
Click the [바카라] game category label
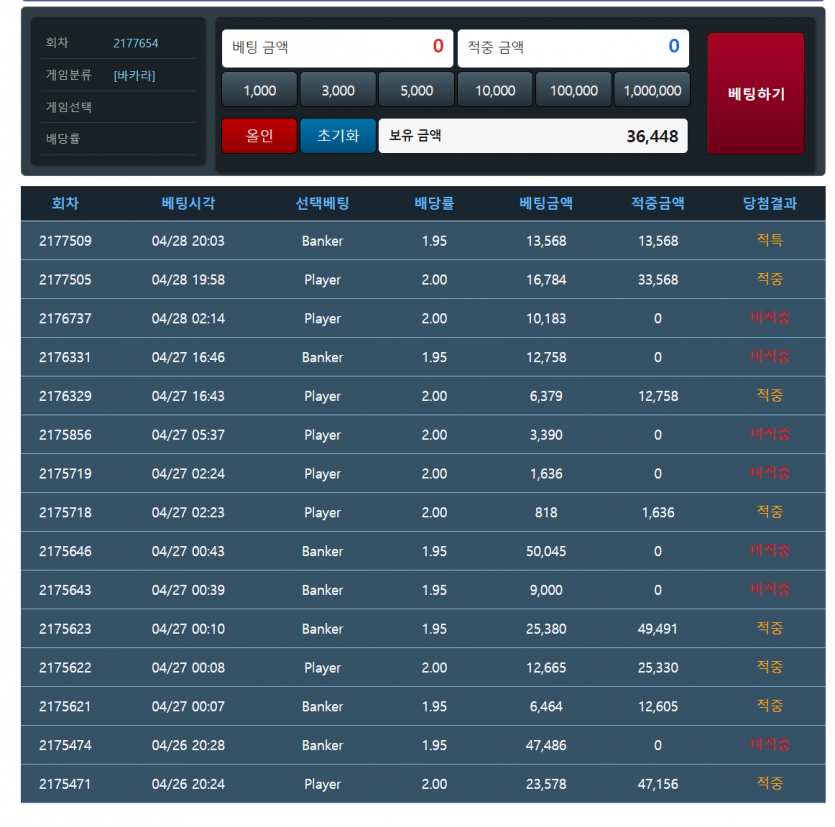coord(134,75)
